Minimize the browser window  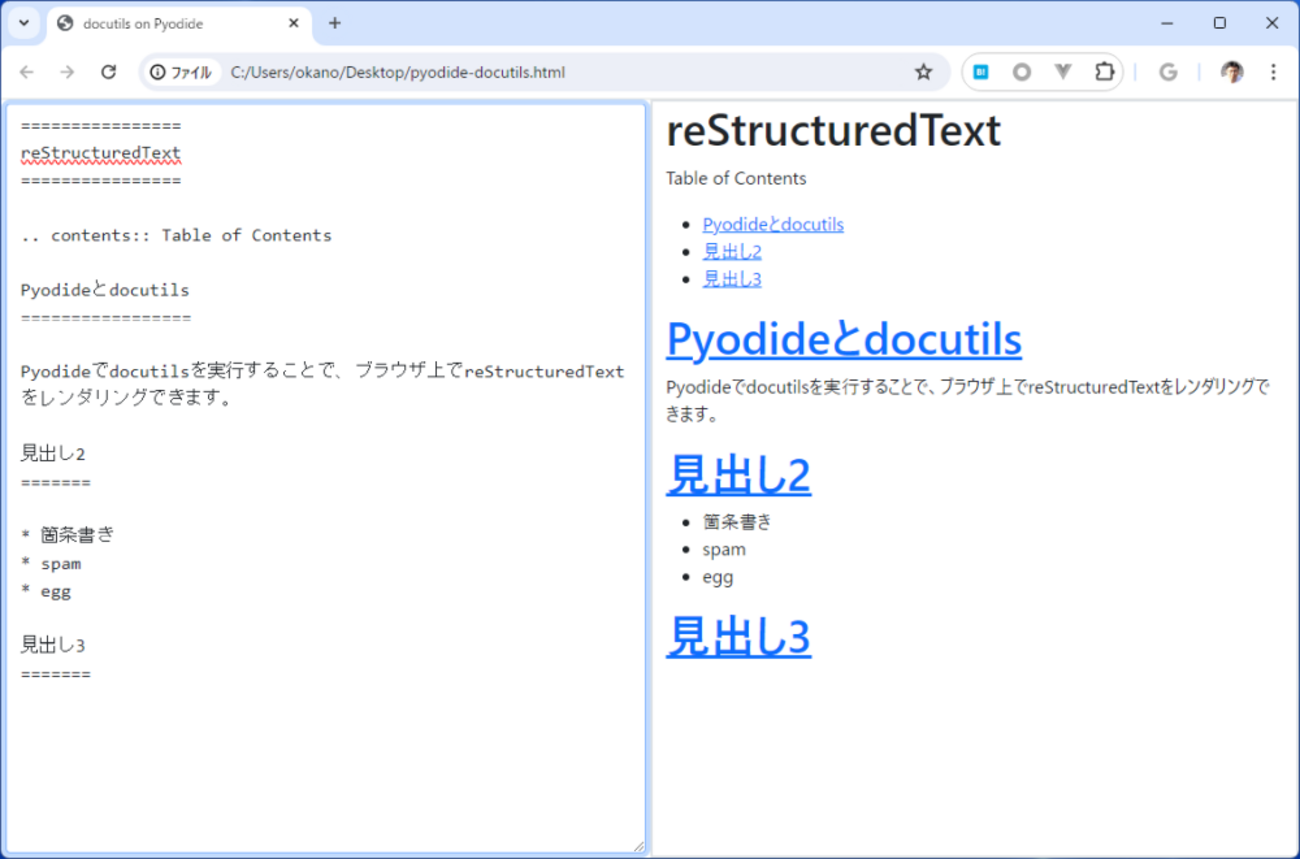(1167, 23)
